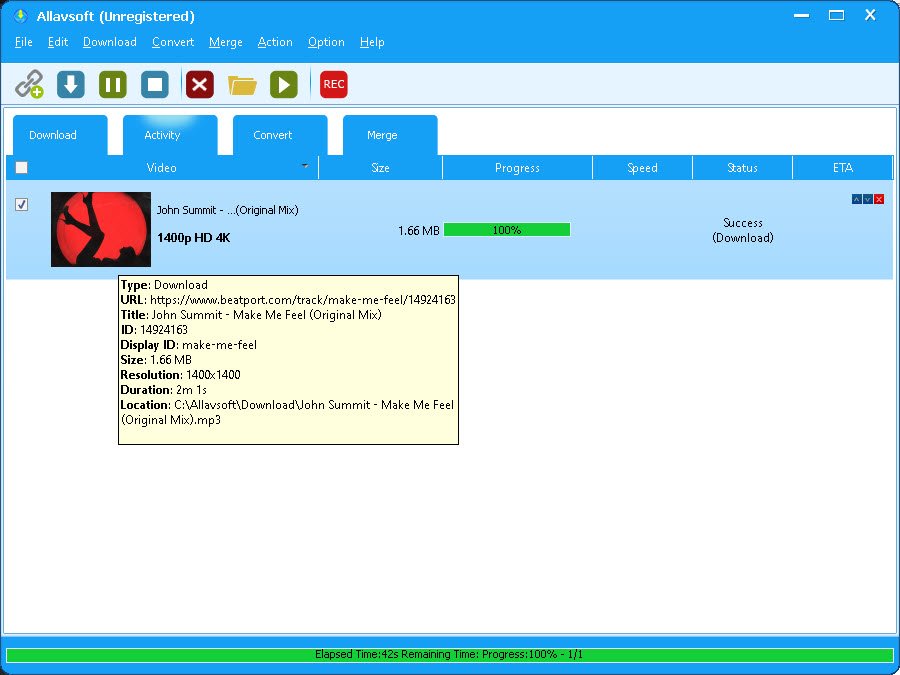Click the title "John Summit - ...(Original Mix)"
The image size is (900, 675).
click(x=228, y=210)
